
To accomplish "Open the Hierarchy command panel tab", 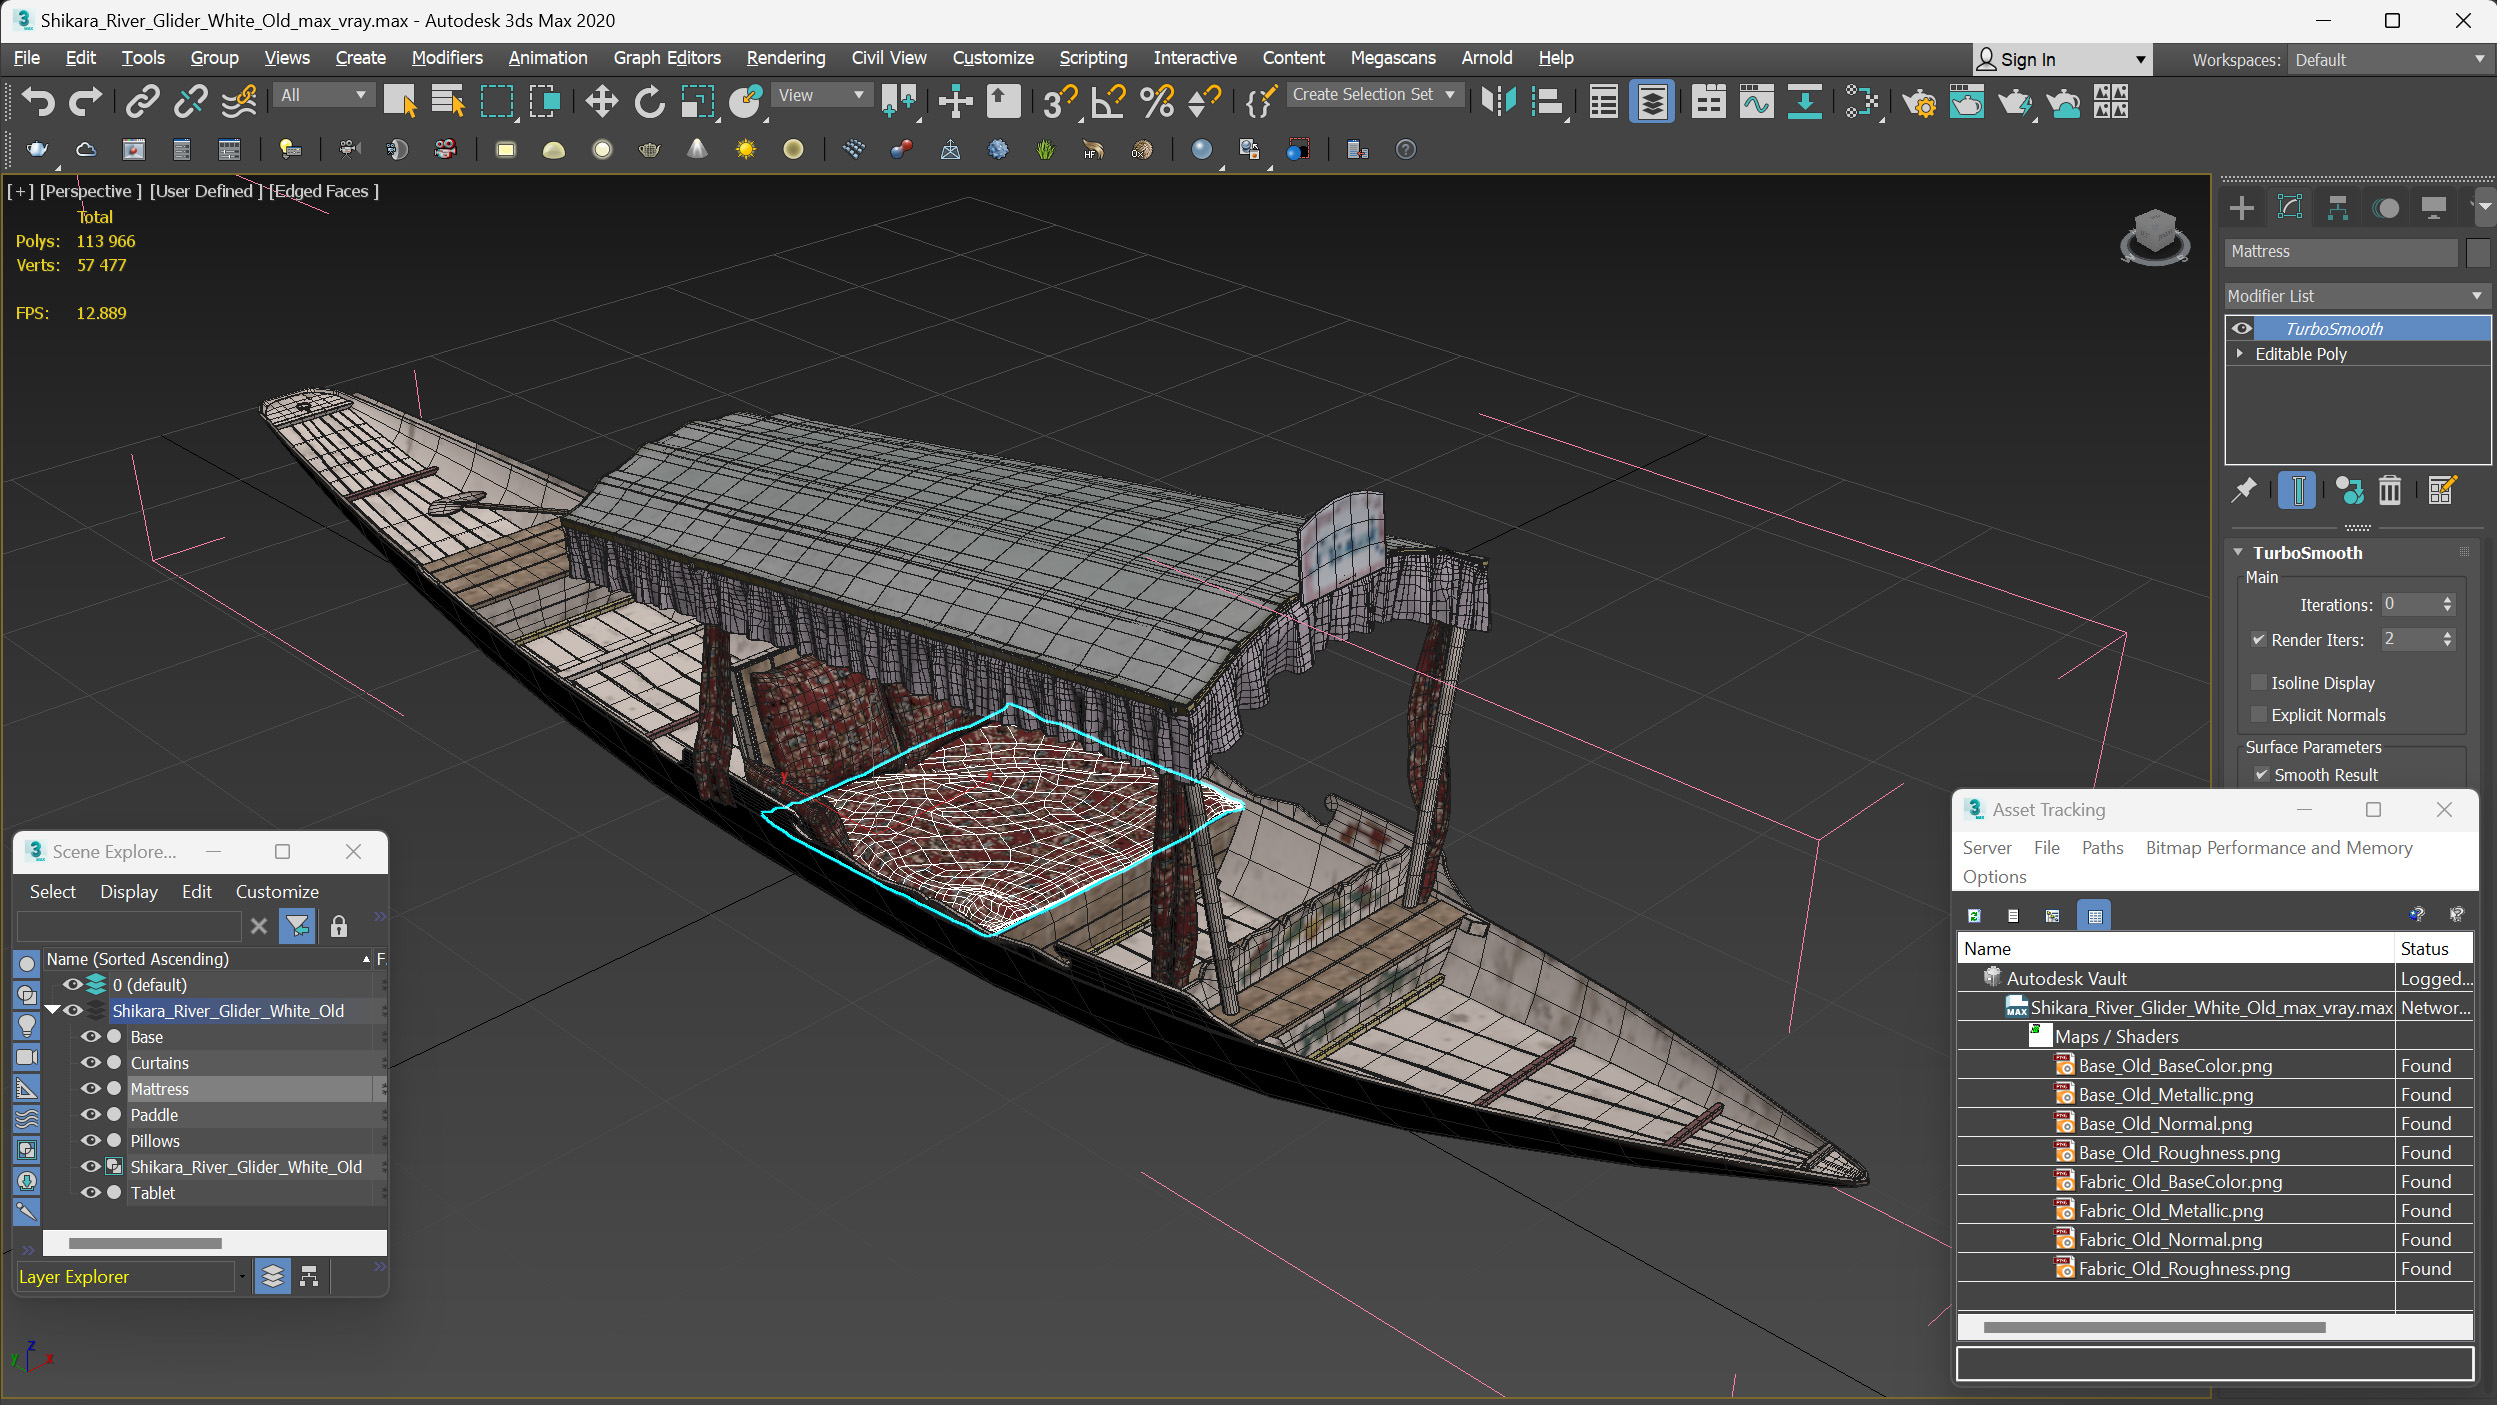I will click(2337, 208).
